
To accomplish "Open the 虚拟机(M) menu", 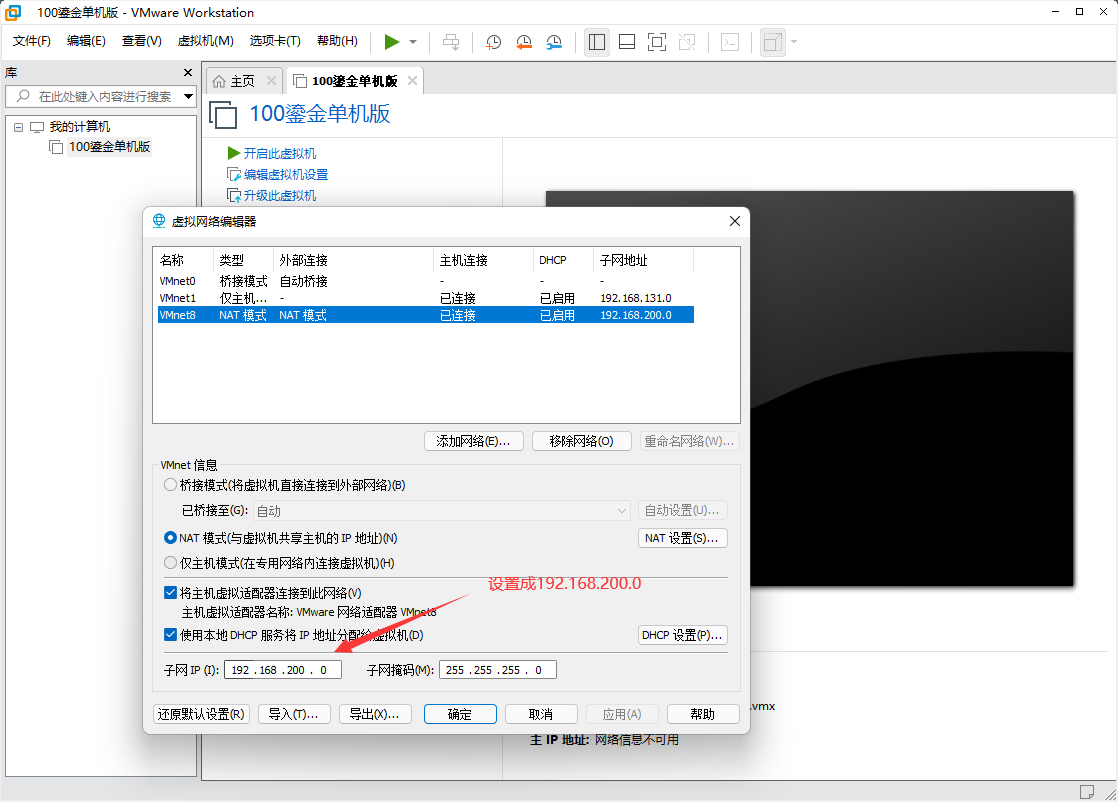I will 205,41.
